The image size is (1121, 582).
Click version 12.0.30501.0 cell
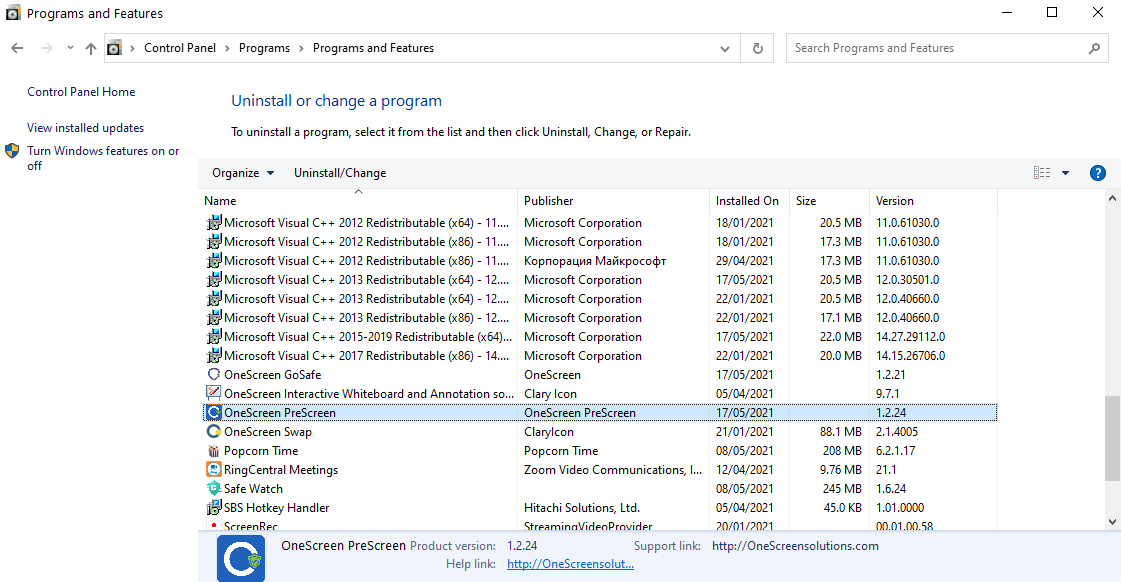click(x=907, y=280)
